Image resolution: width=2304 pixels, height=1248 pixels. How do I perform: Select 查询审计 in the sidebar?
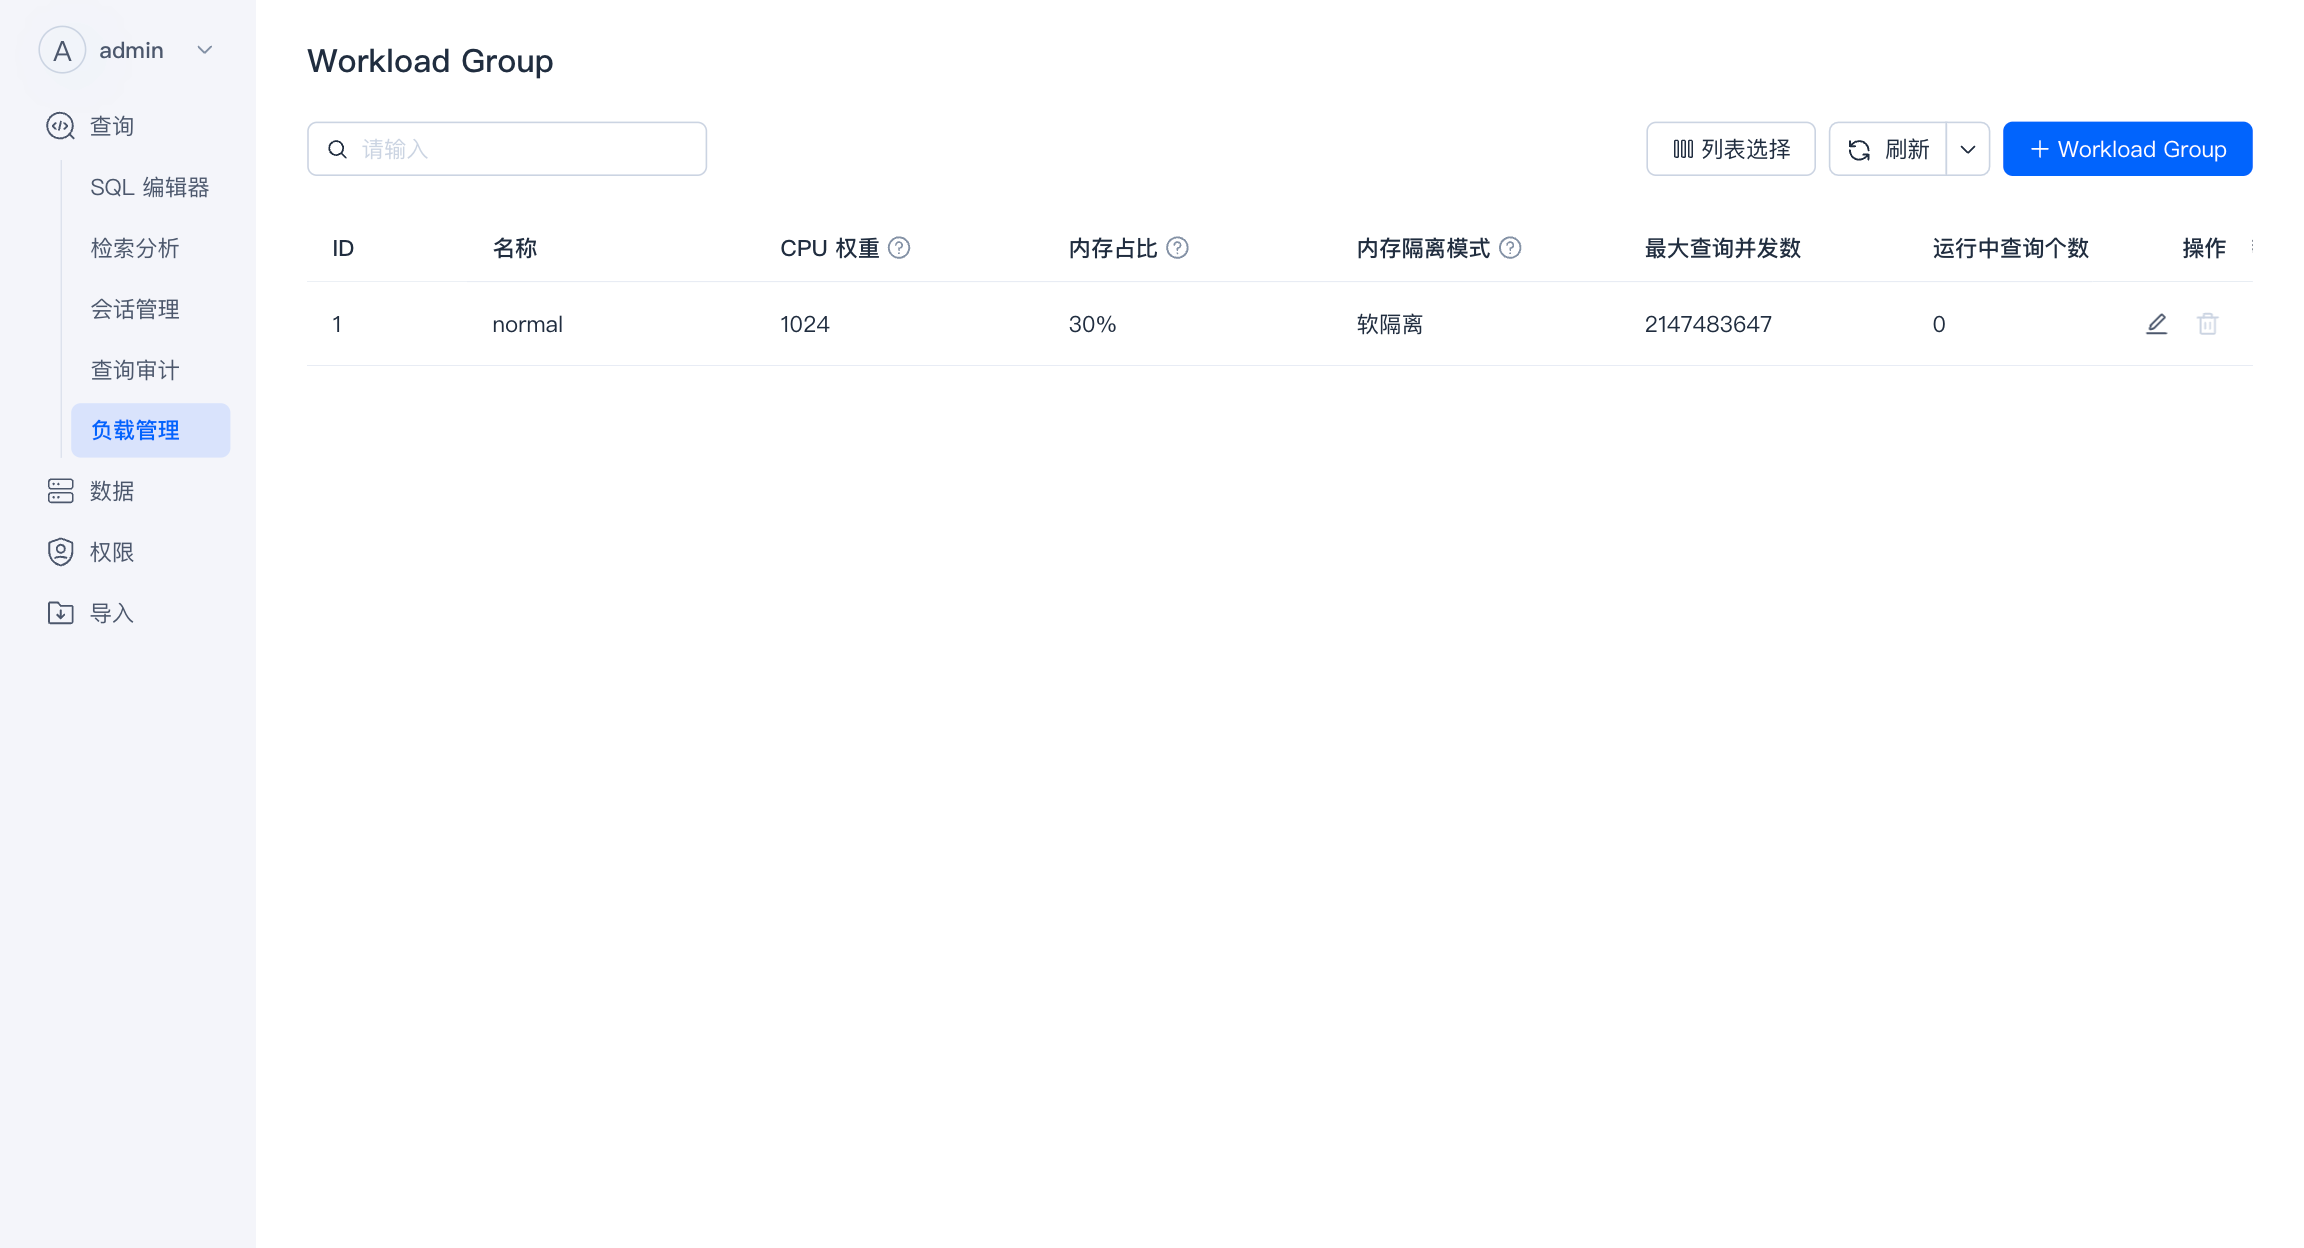135,370
